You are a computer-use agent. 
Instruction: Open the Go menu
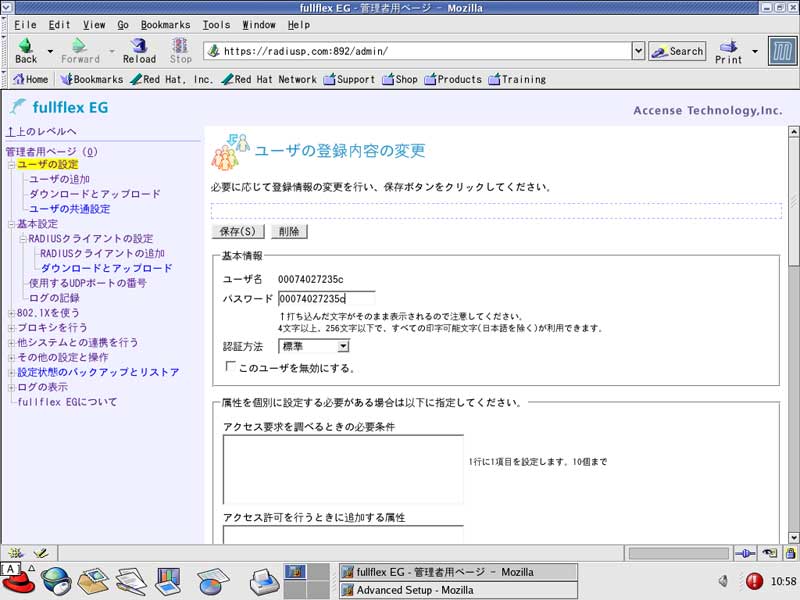tap(123, 24)
